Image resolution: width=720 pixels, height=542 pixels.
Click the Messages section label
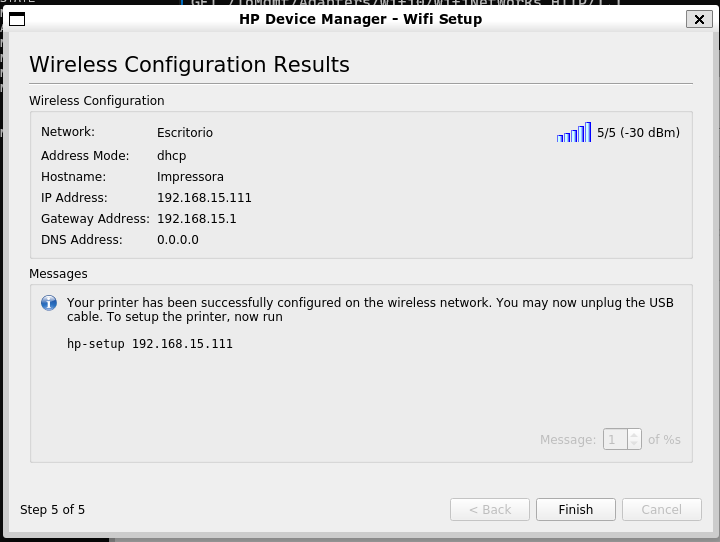coord(58,274)
